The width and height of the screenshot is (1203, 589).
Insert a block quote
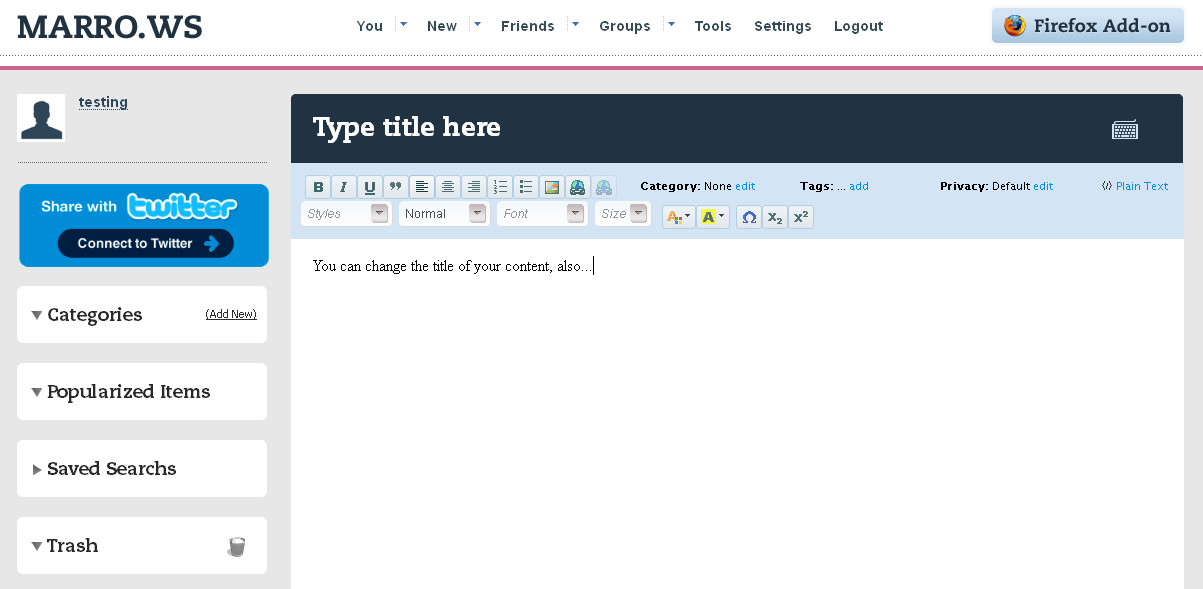point(396,187)
